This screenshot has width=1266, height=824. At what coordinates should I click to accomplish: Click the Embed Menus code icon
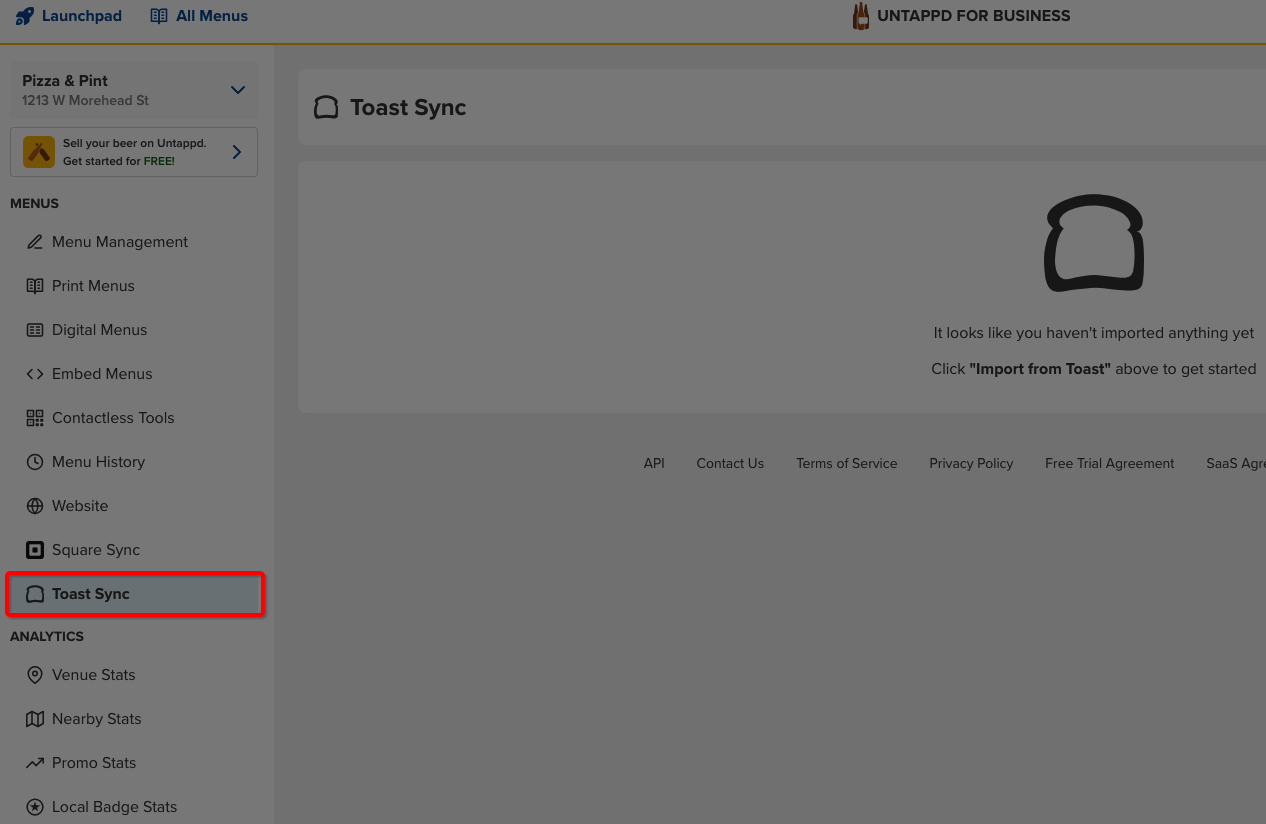click(35, 374)
